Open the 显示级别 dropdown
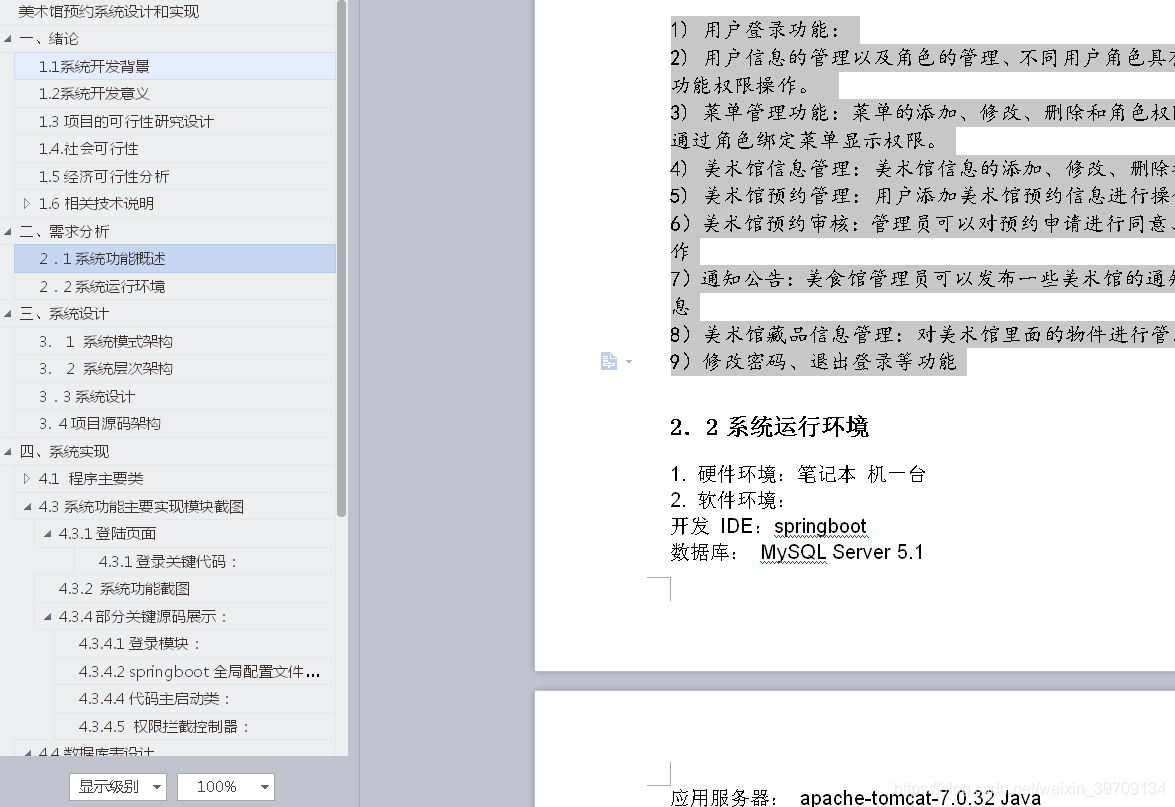Screen dimensions: 1175x807 pyautogui.click(x=118, y=787)
